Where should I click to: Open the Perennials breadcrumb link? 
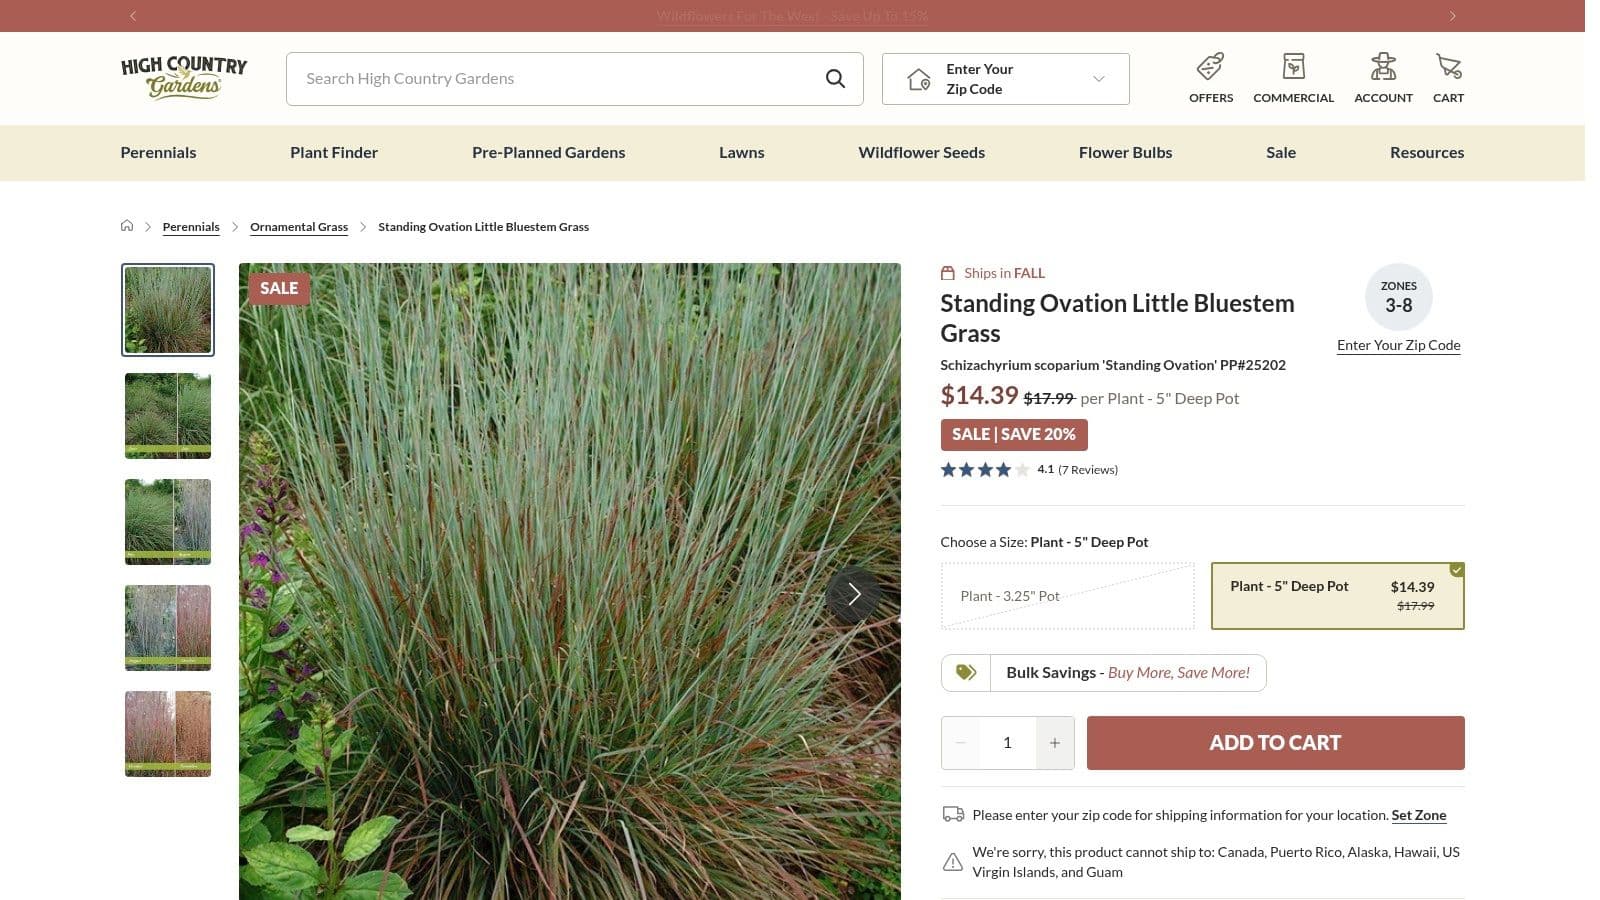[190, 227]
